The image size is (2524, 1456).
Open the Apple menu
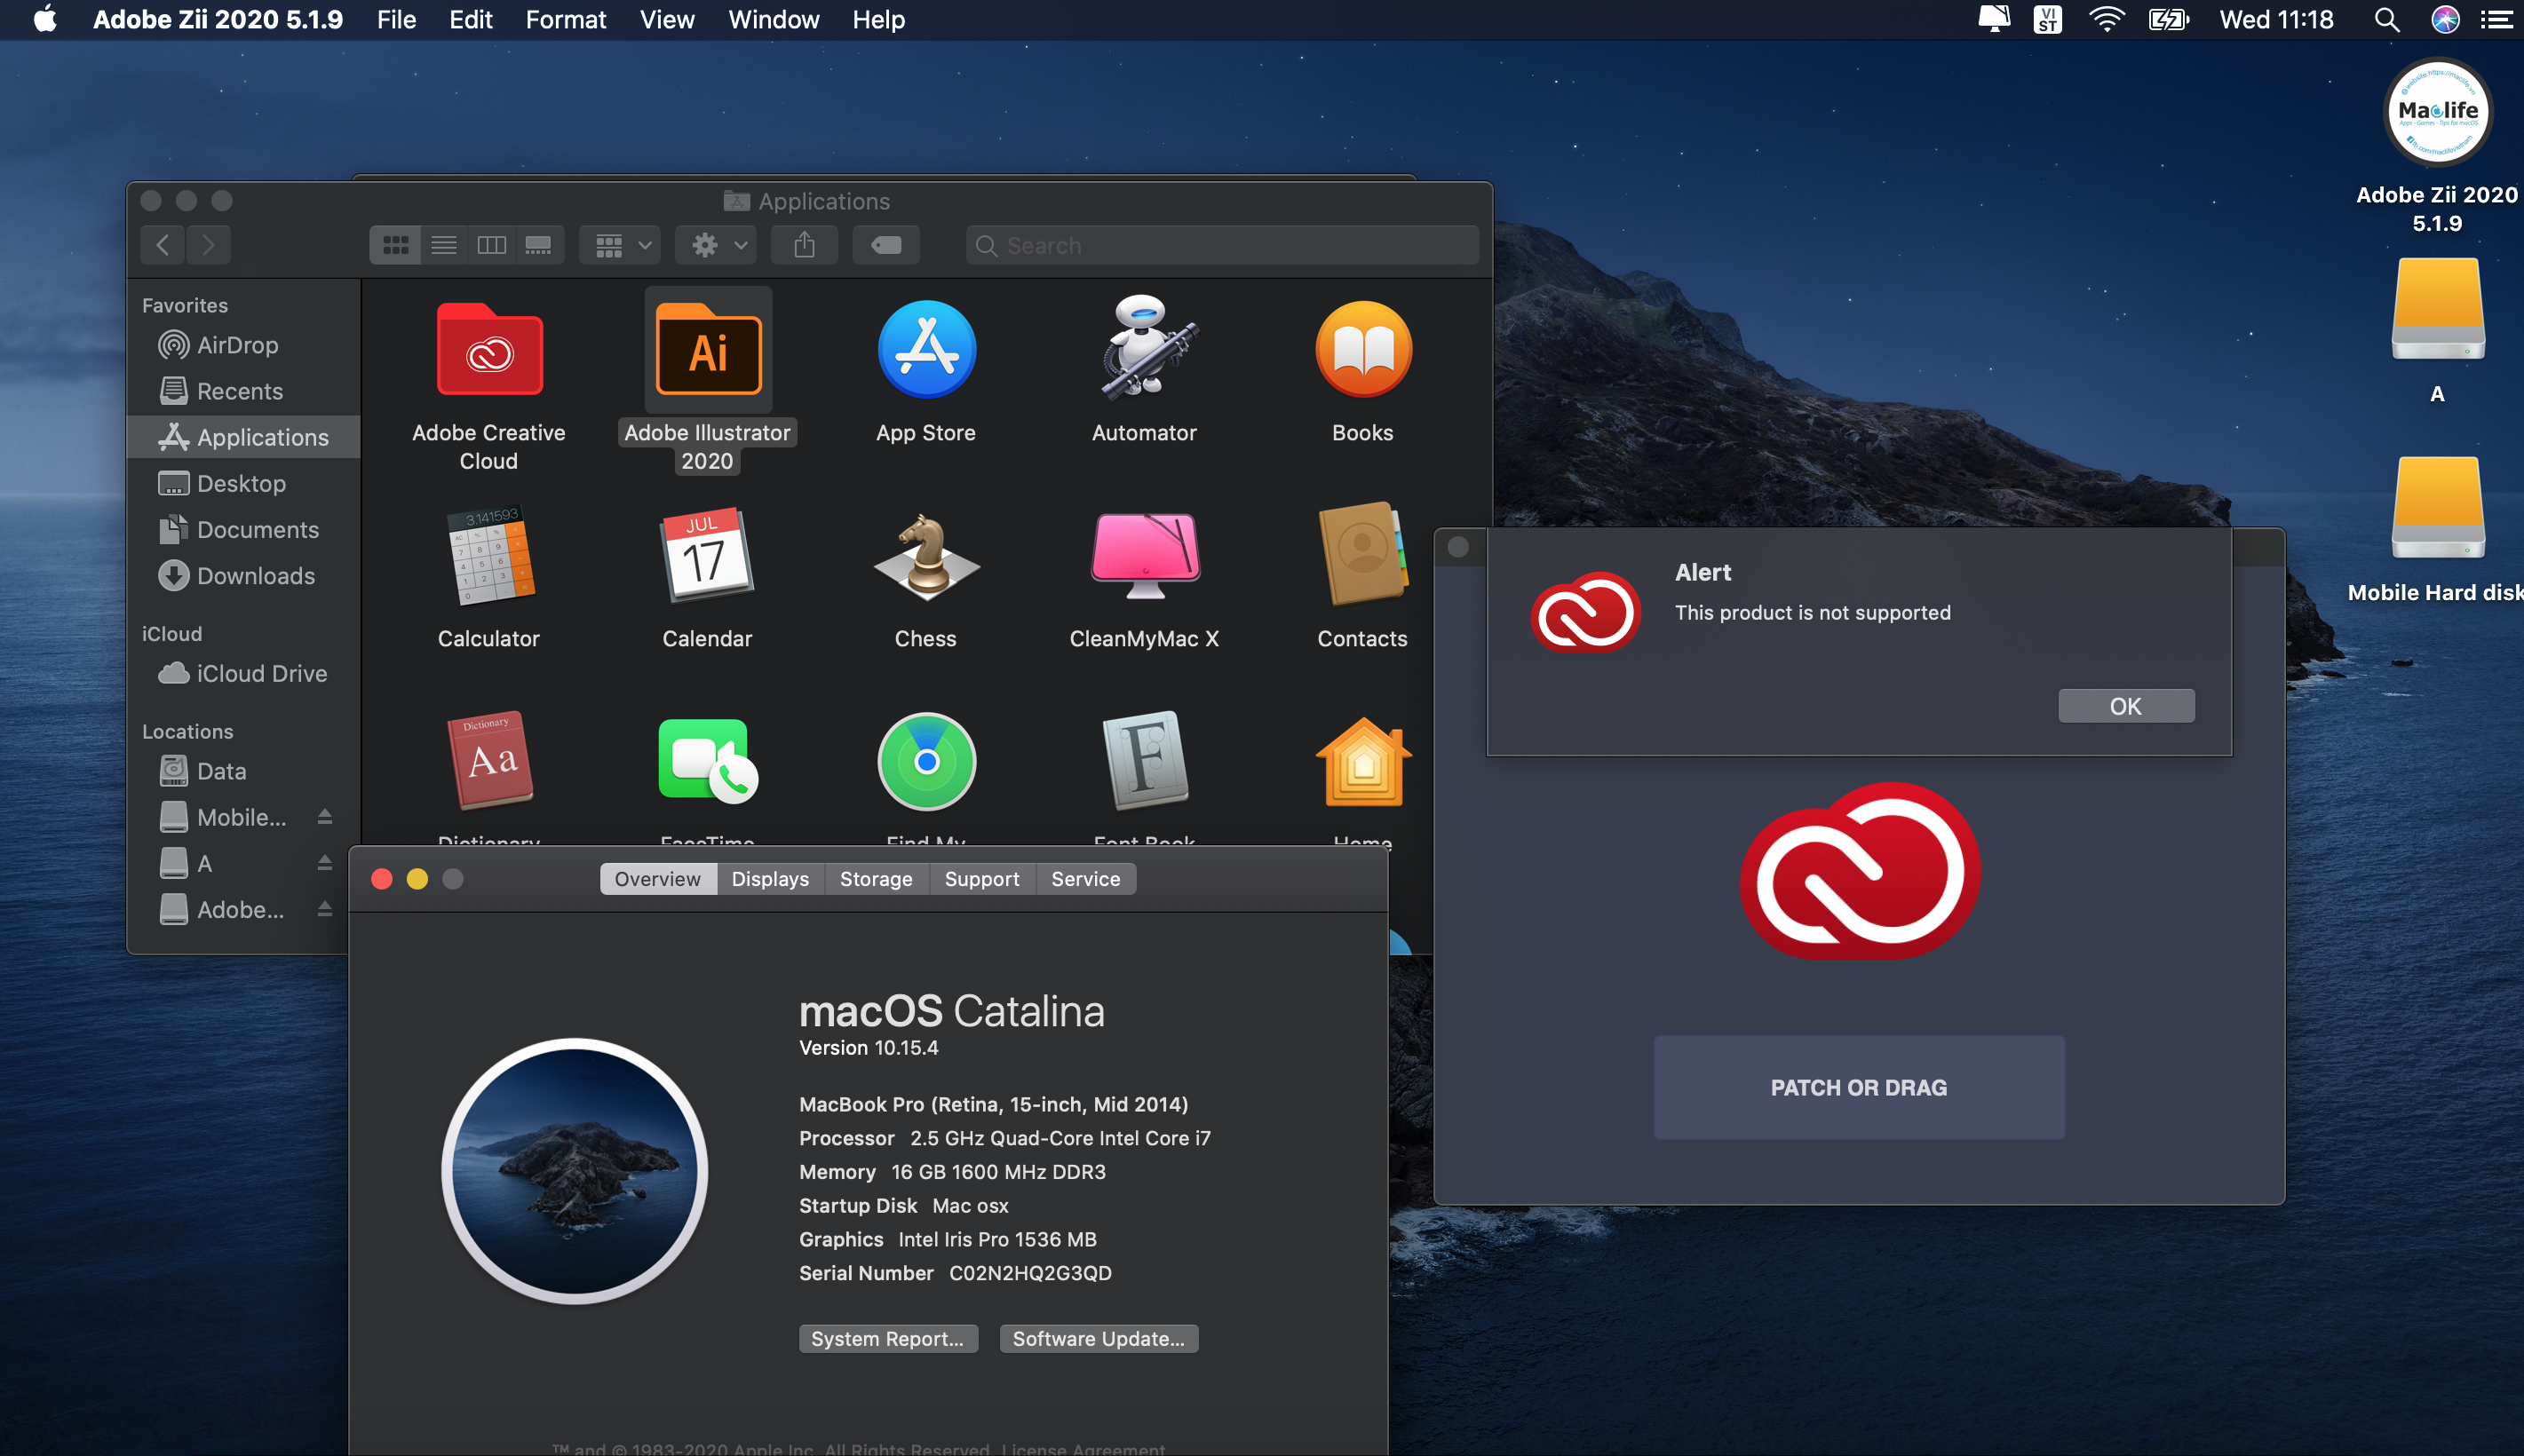45,20
